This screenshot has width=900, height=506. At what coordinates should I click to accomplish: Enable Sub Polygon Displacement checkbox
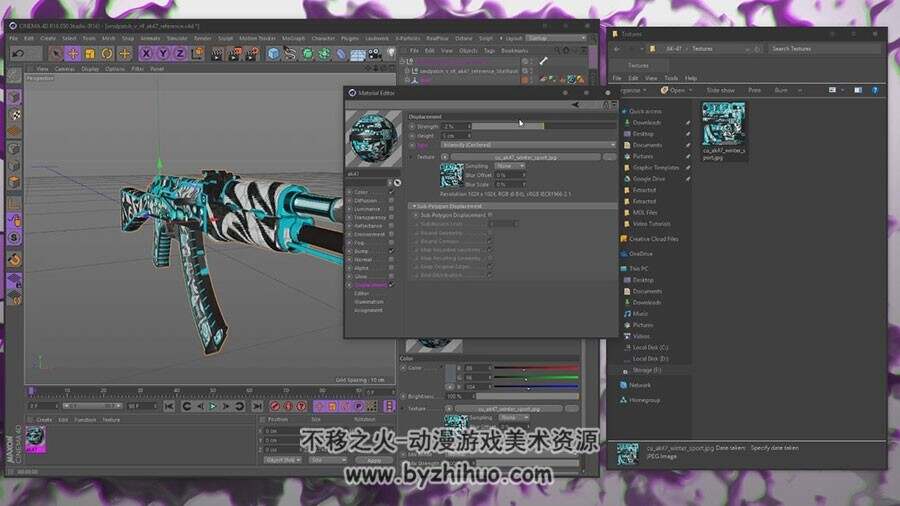(490, 215)
